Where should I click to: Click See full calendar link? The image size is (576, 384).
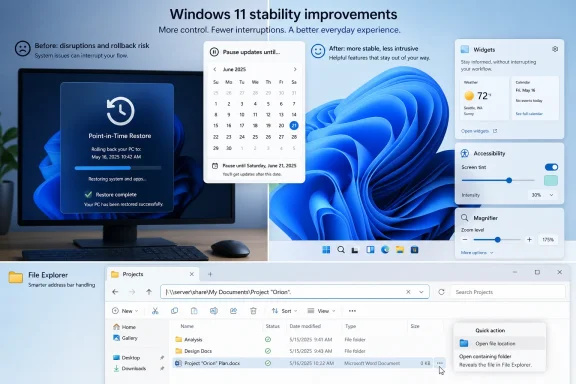[529, 114]
